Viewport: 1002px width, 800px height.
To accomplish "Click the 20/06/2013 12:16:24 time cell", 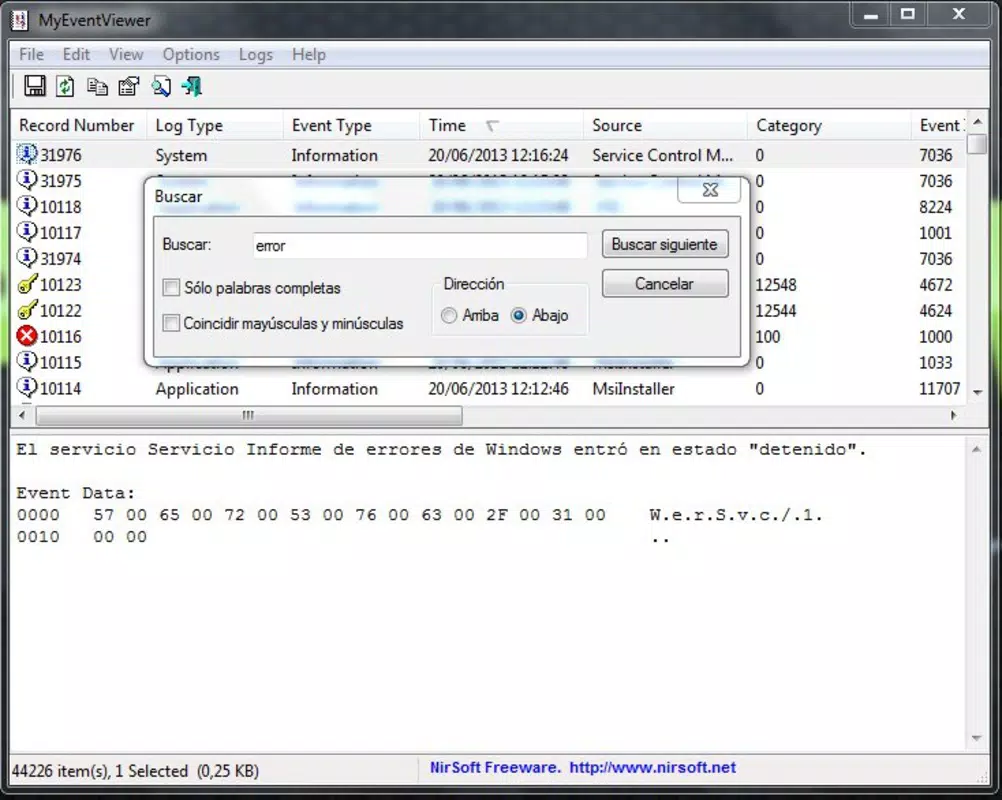I will 498,155.
